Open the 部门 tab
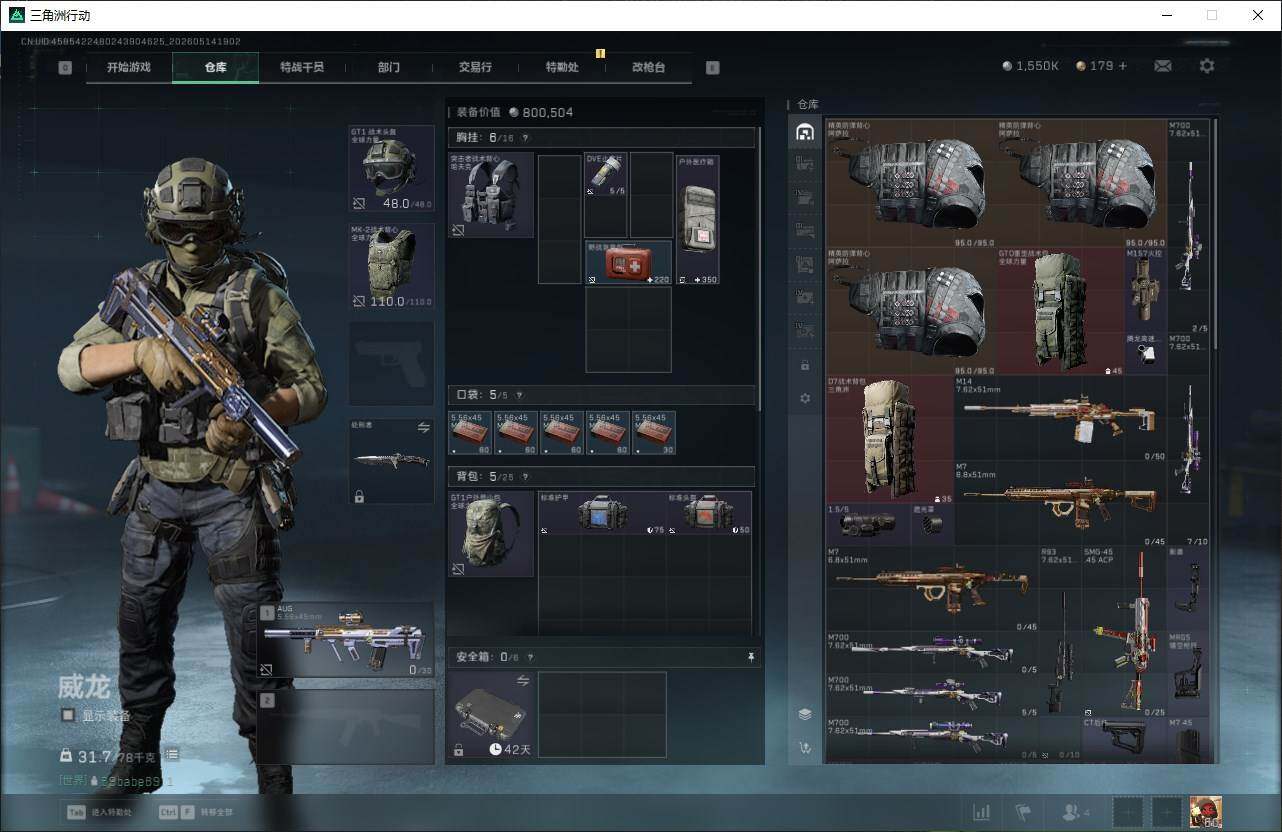The height and width of the screenshot is (832, 1282). click(x=389, y=67)
